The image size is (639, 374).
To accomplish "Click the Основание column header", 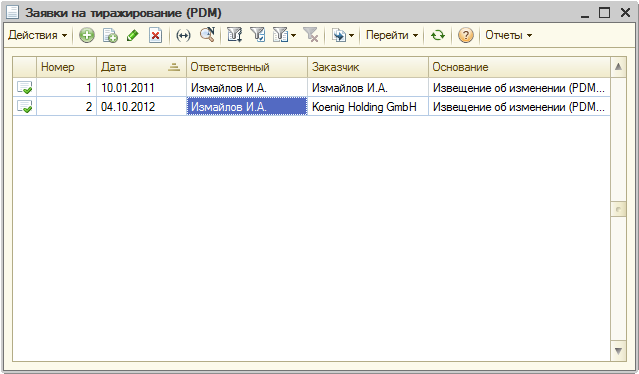I will [x=519, y=67].
